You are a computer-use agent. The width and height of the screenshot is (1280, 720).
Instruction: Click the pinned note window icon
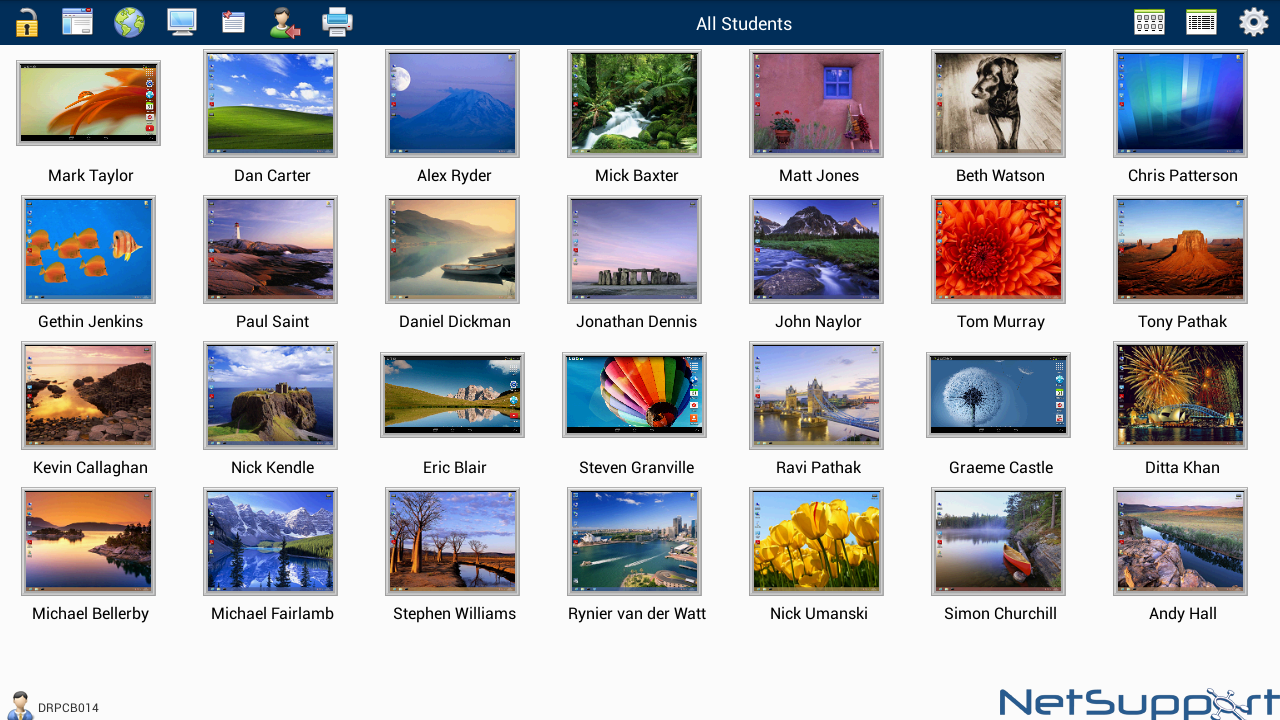tap(233, 22)
